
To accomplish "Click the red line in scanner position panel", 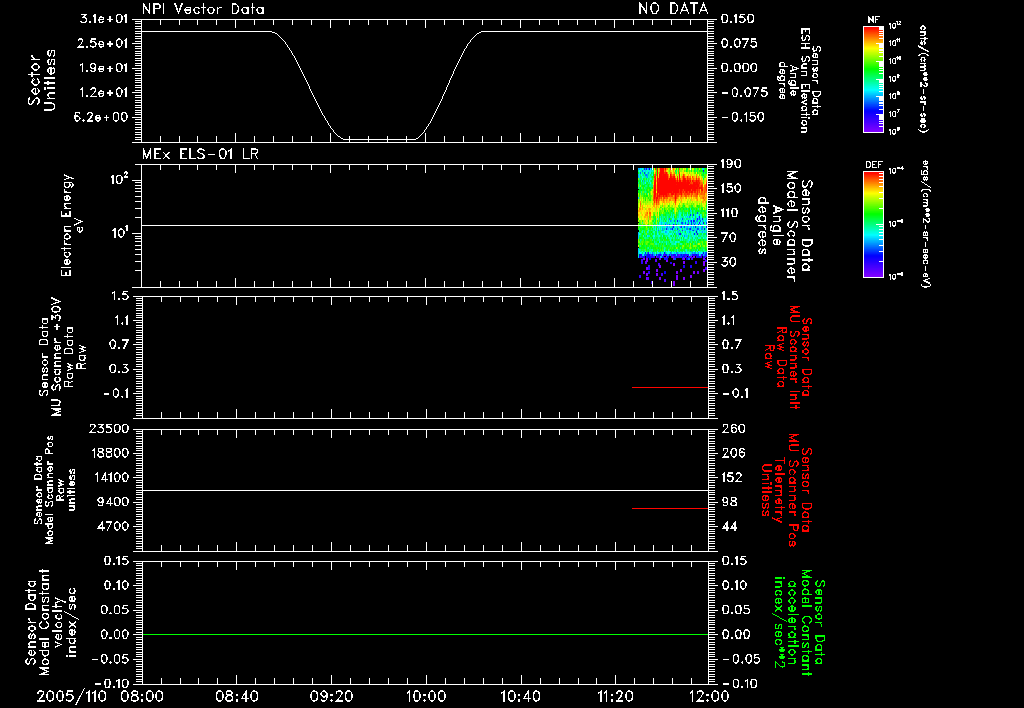I will [670, 508].
